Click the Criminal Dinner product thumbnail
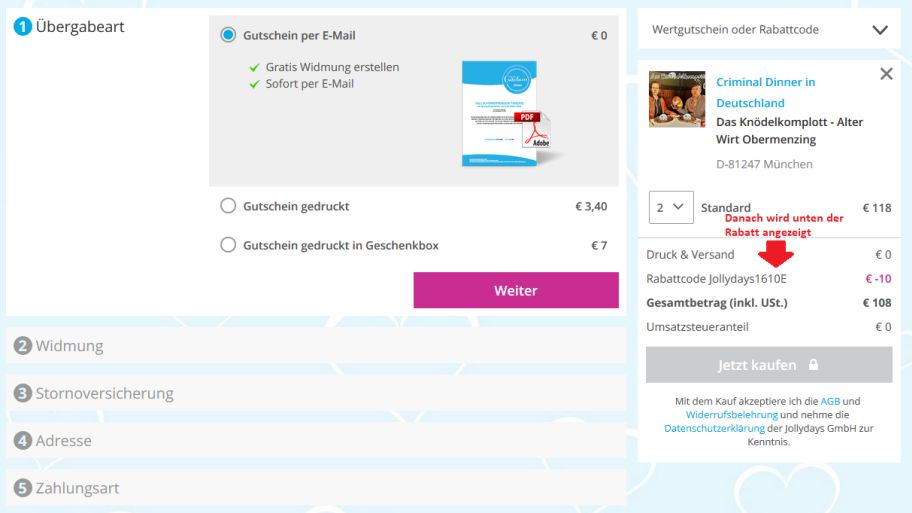The height and width of the screenshot is (513, 912). coord(677,98)
